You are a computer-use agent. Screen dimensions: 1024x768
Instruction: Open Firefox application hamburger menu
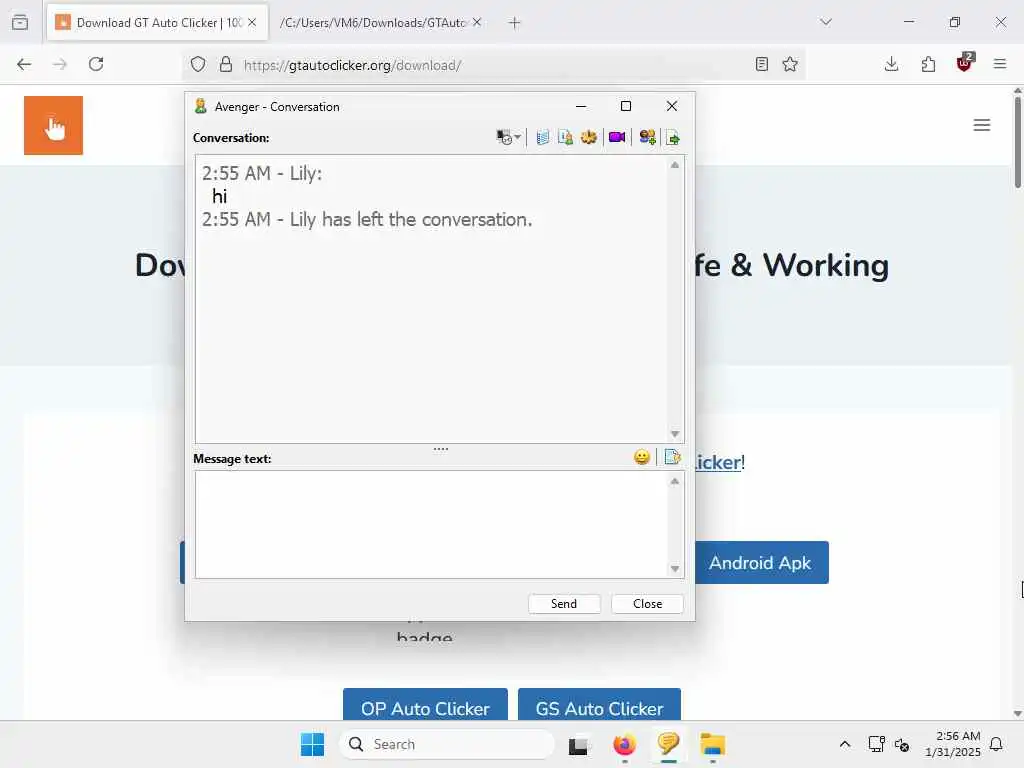[1000, 64]
